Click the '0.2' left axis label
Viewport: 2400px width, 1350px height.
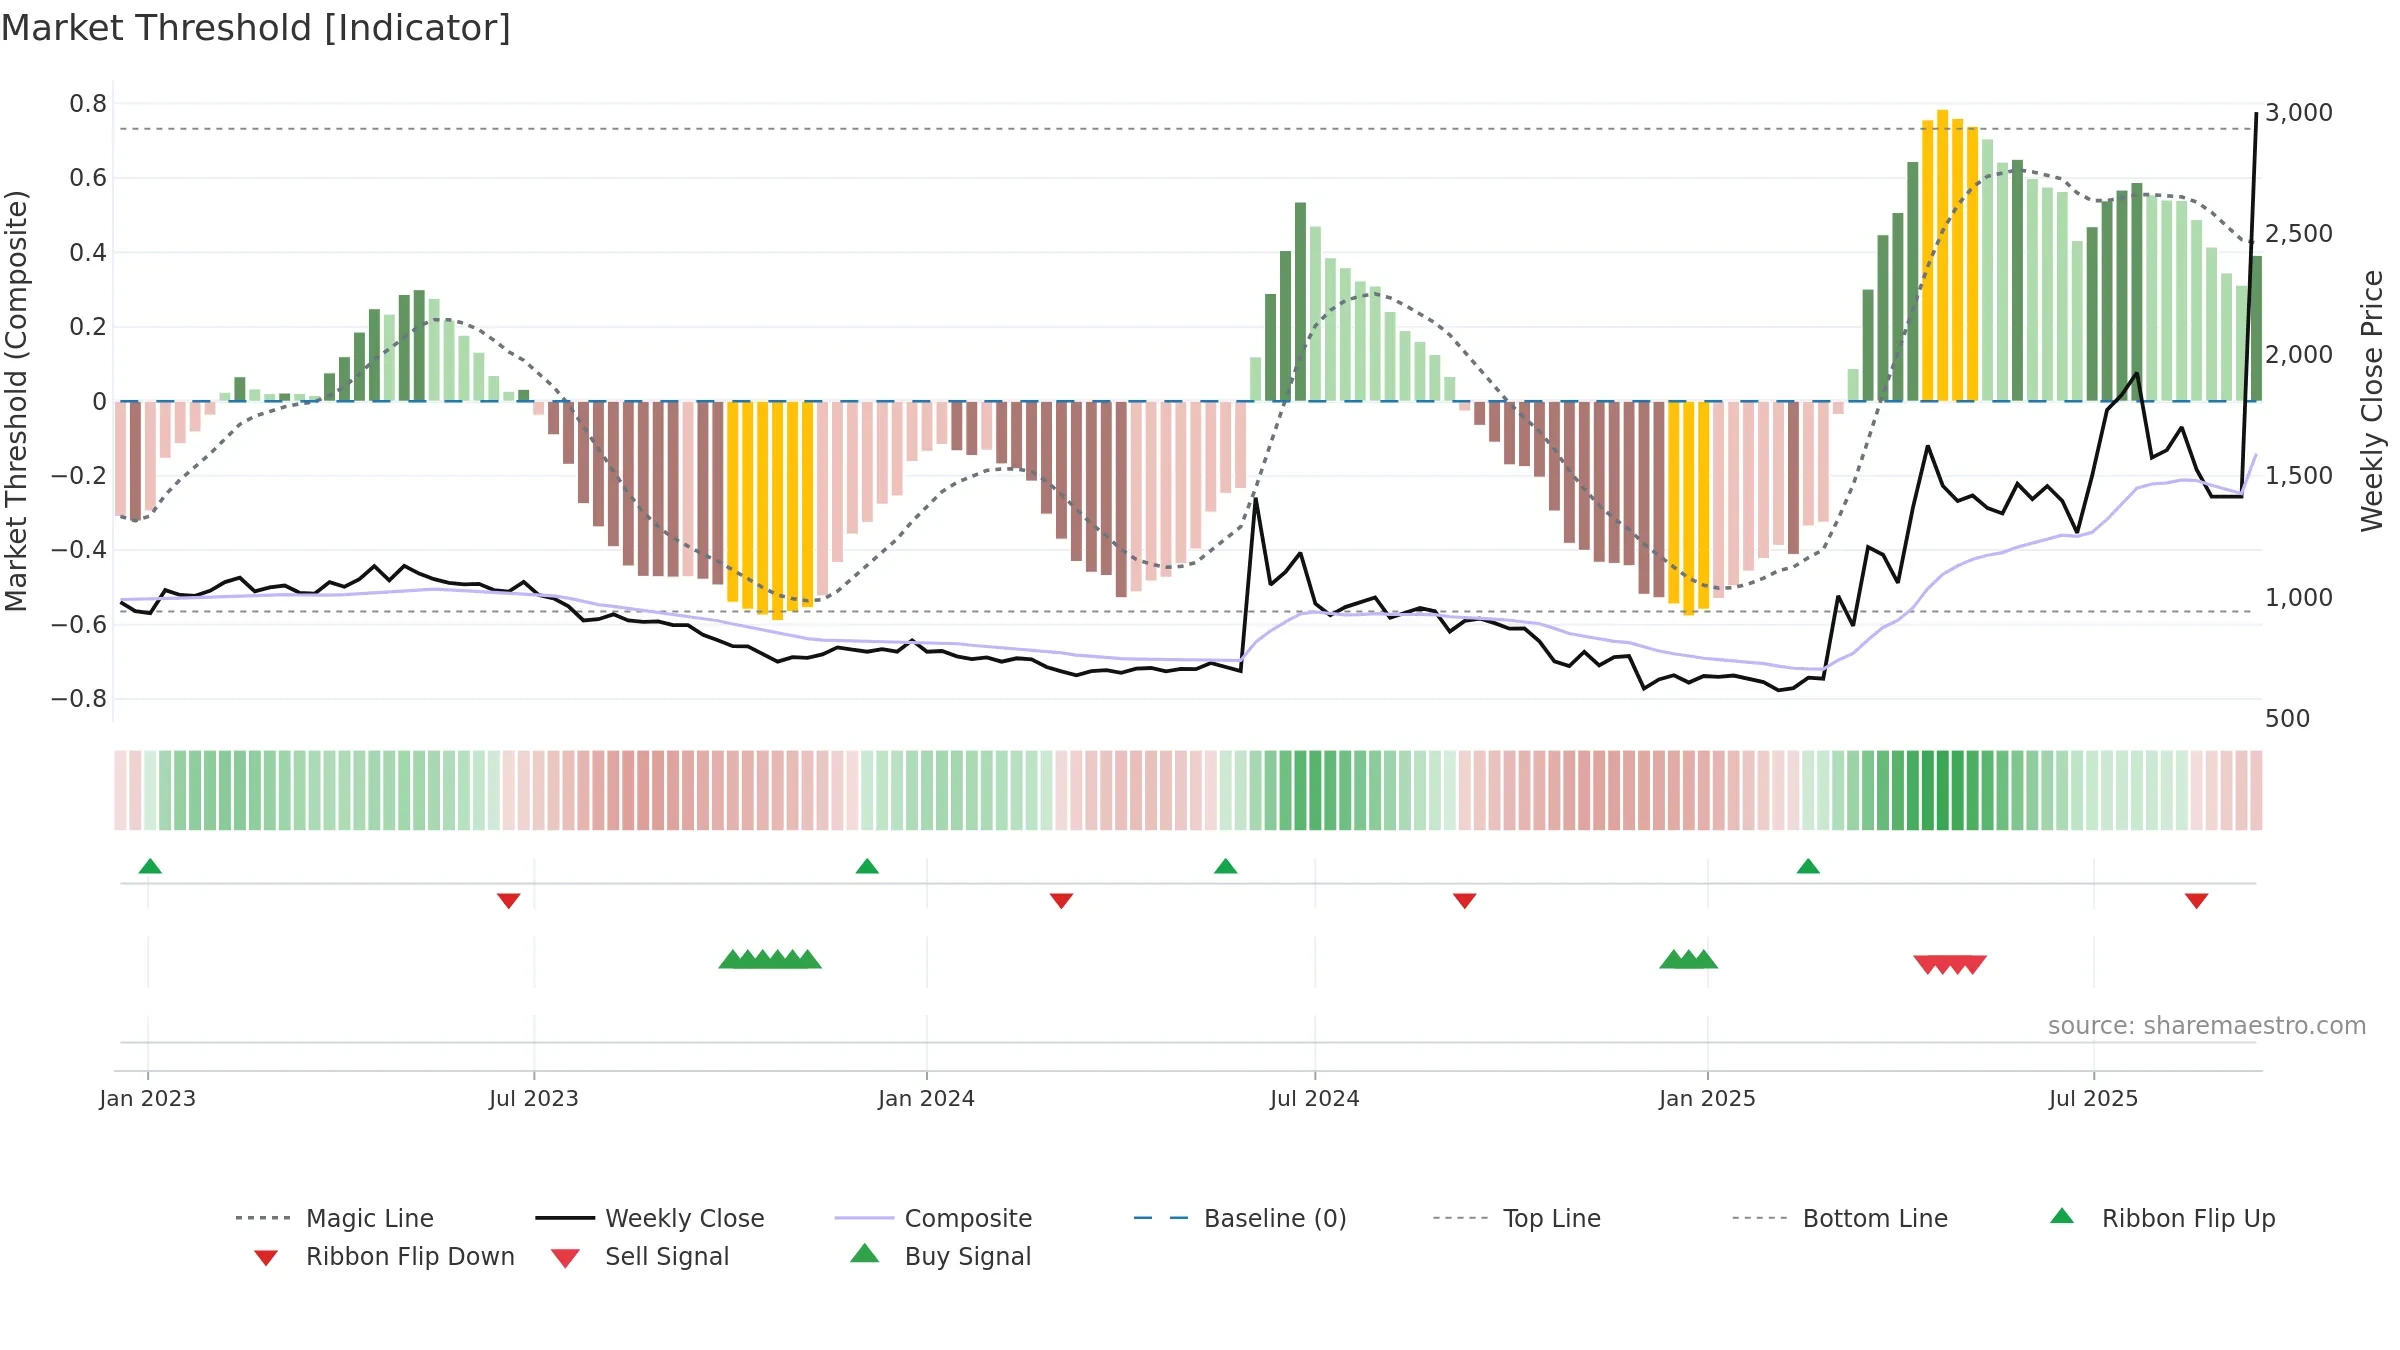88,327
